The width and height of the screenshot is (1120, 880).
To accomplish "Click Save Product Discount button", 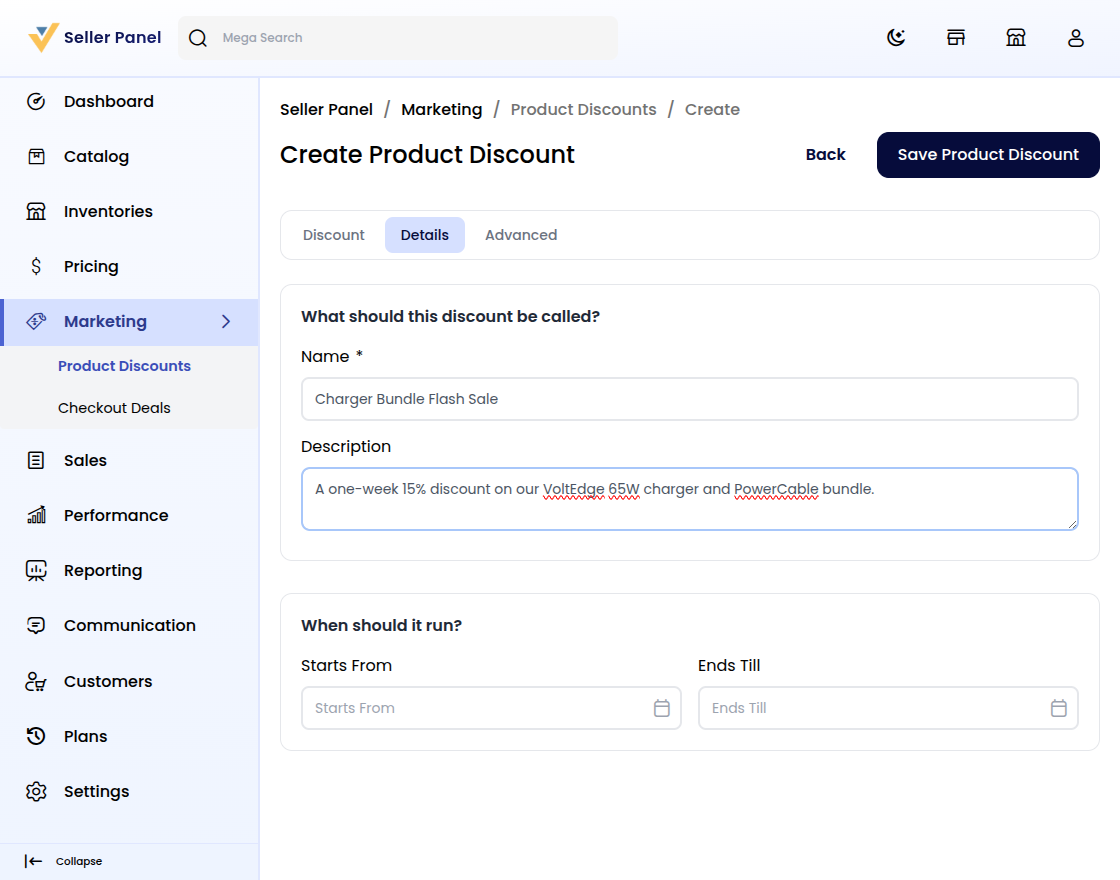I will (988, 155).
